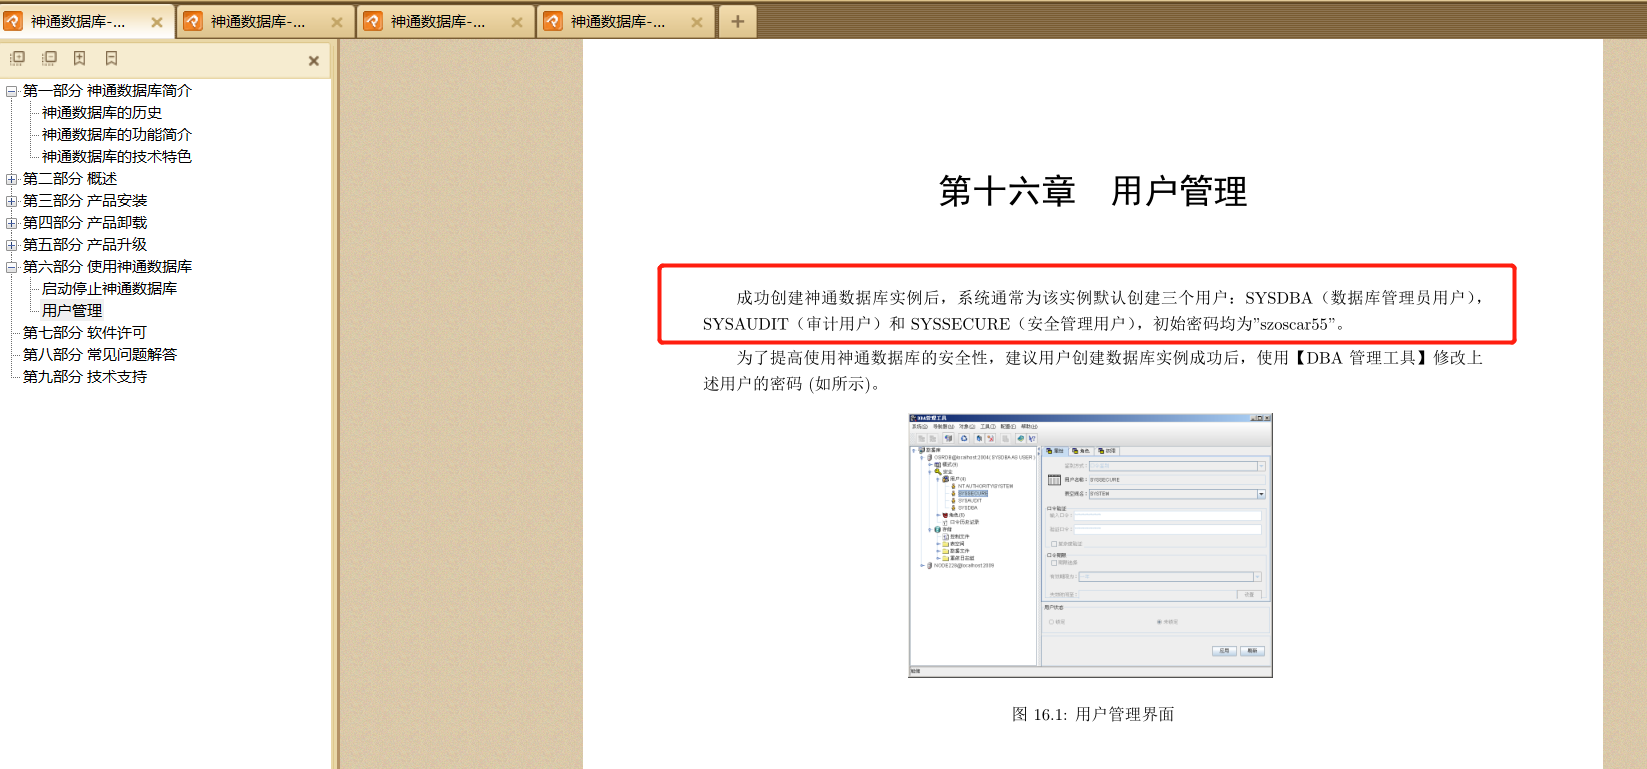Select 第七部分 软件许可 in outline
This screenshot has width=1647, height=769.
84,333
